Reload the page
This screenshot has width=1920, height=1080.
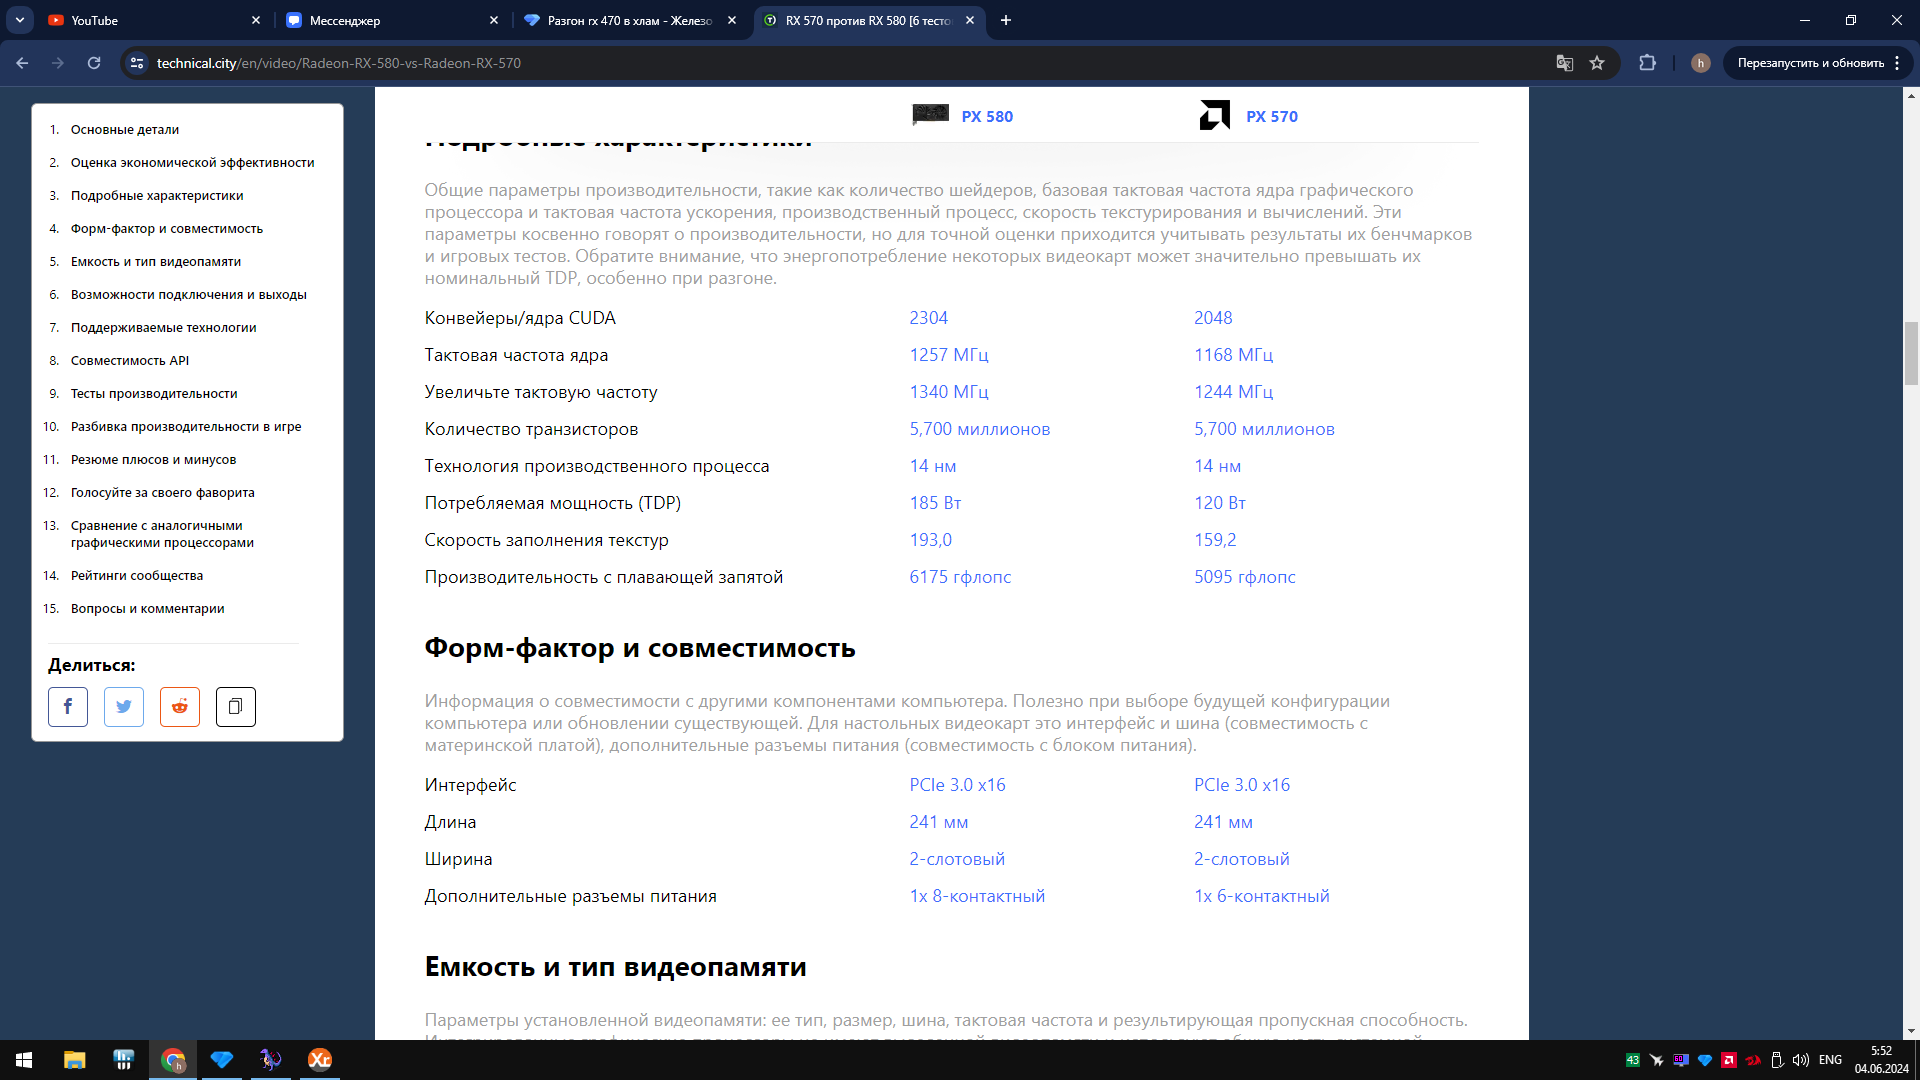click(94, 63)
